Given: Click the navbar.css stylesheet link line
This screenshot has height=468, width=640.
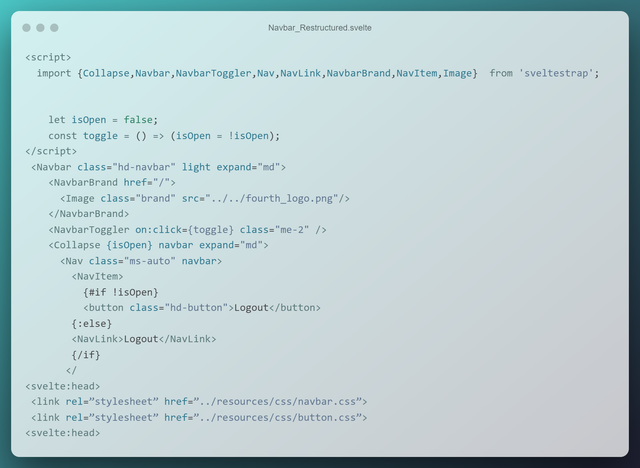Looking at the screenshot, I should (x=199, y=402).
